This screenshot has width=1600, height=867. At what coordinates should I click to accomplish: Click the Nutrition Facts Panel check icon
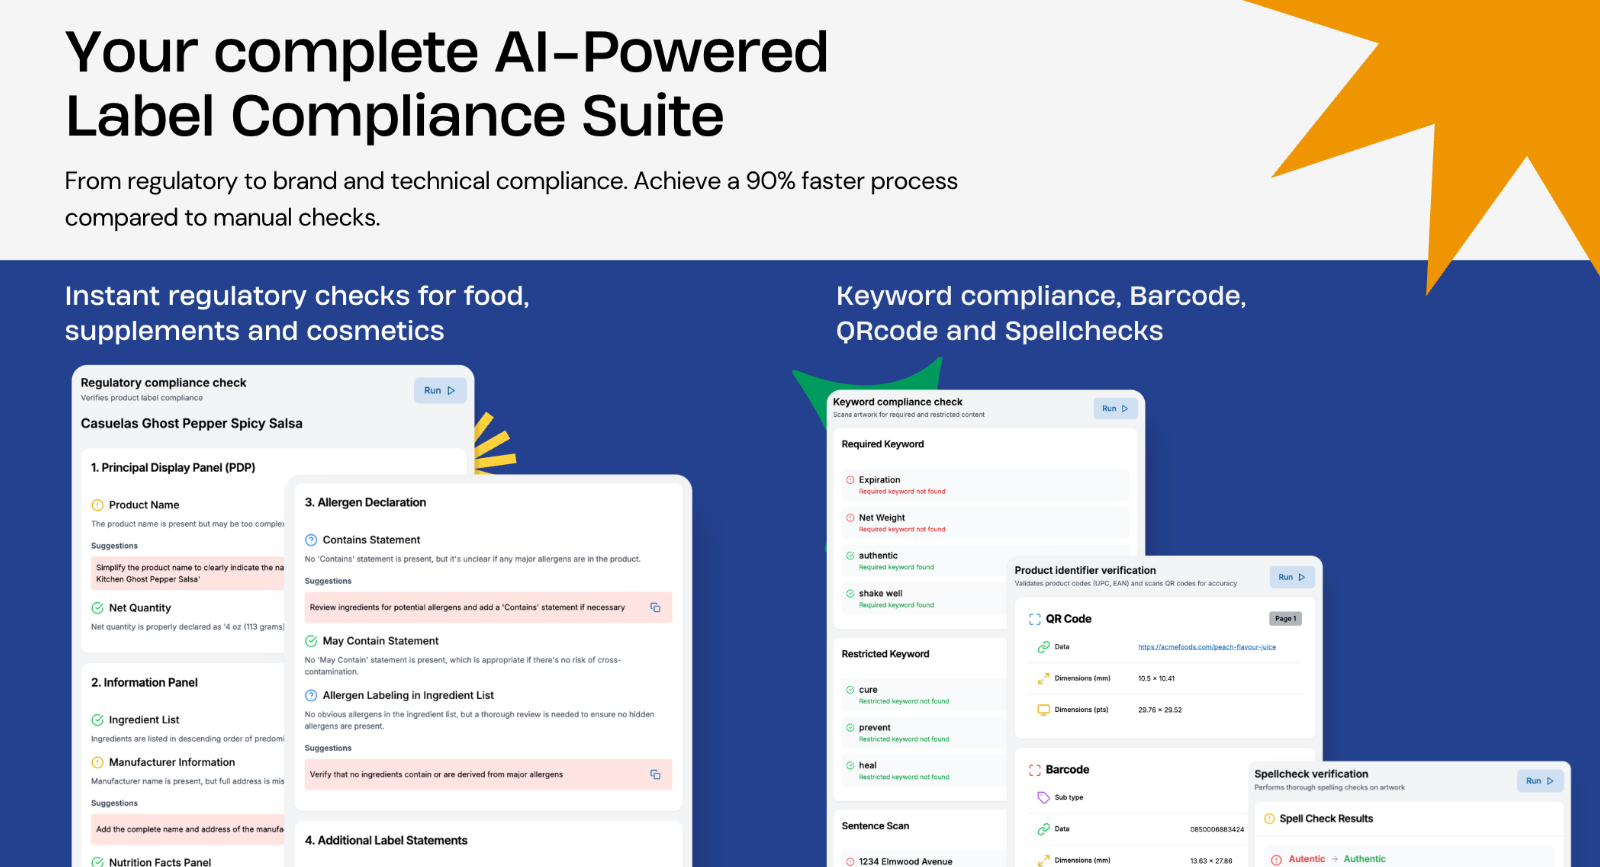tap(98, 862)
